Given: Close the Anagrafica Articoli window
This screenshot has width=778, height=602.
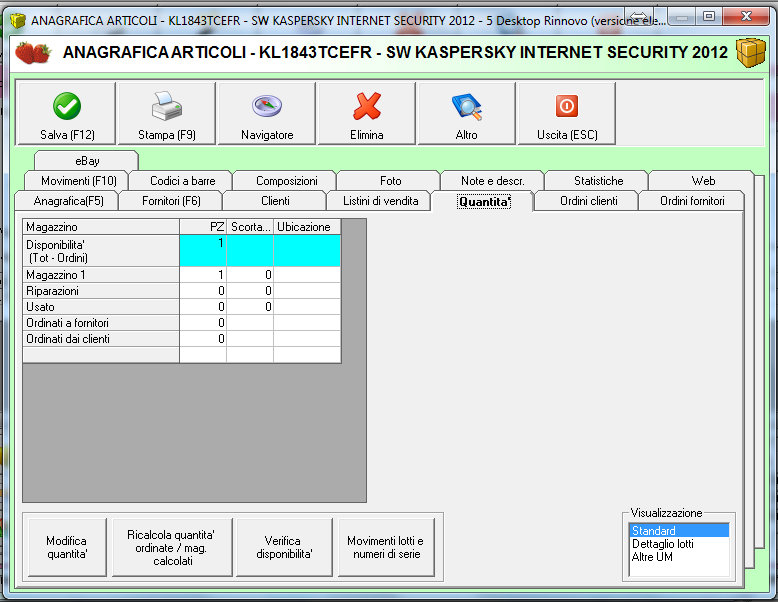Looking at the screenshot, I should 746,16.
